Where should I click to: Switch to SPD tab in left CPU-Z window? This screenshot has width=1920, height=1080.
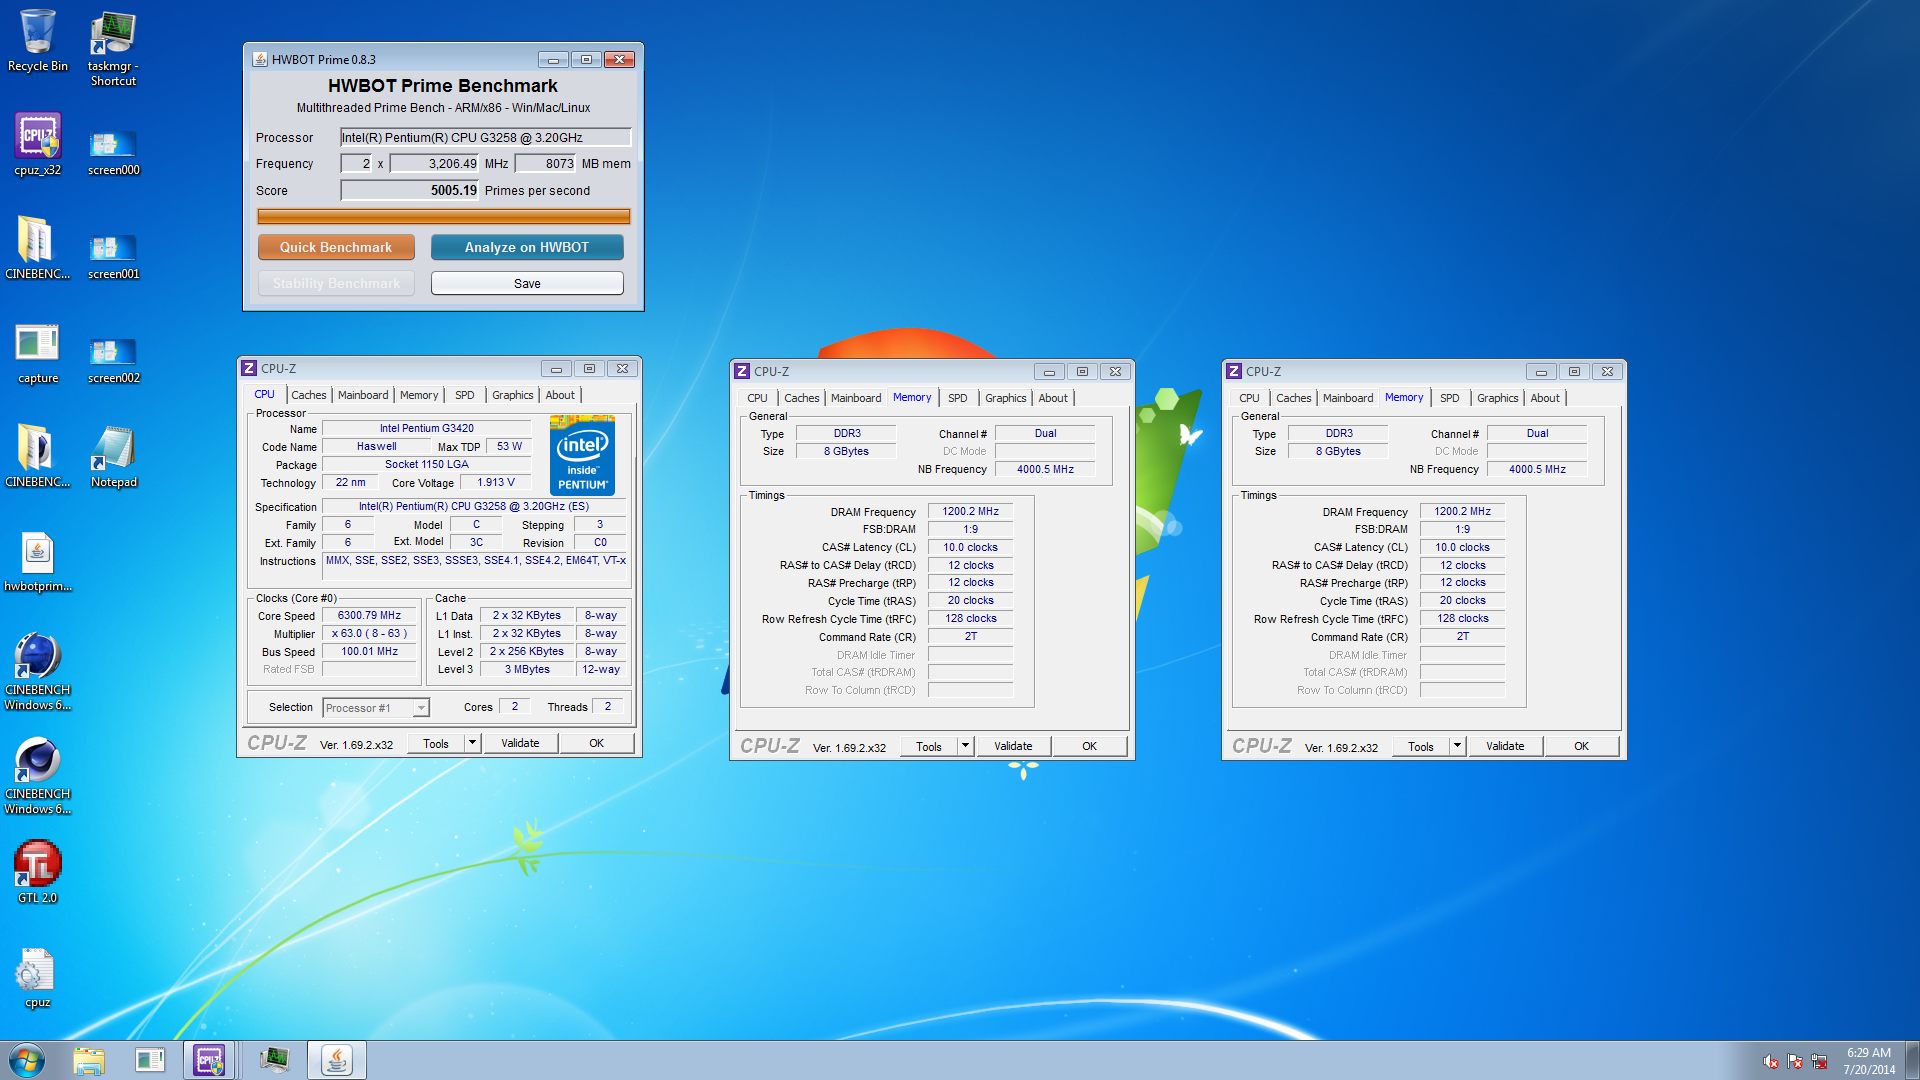tap(465, 395)
